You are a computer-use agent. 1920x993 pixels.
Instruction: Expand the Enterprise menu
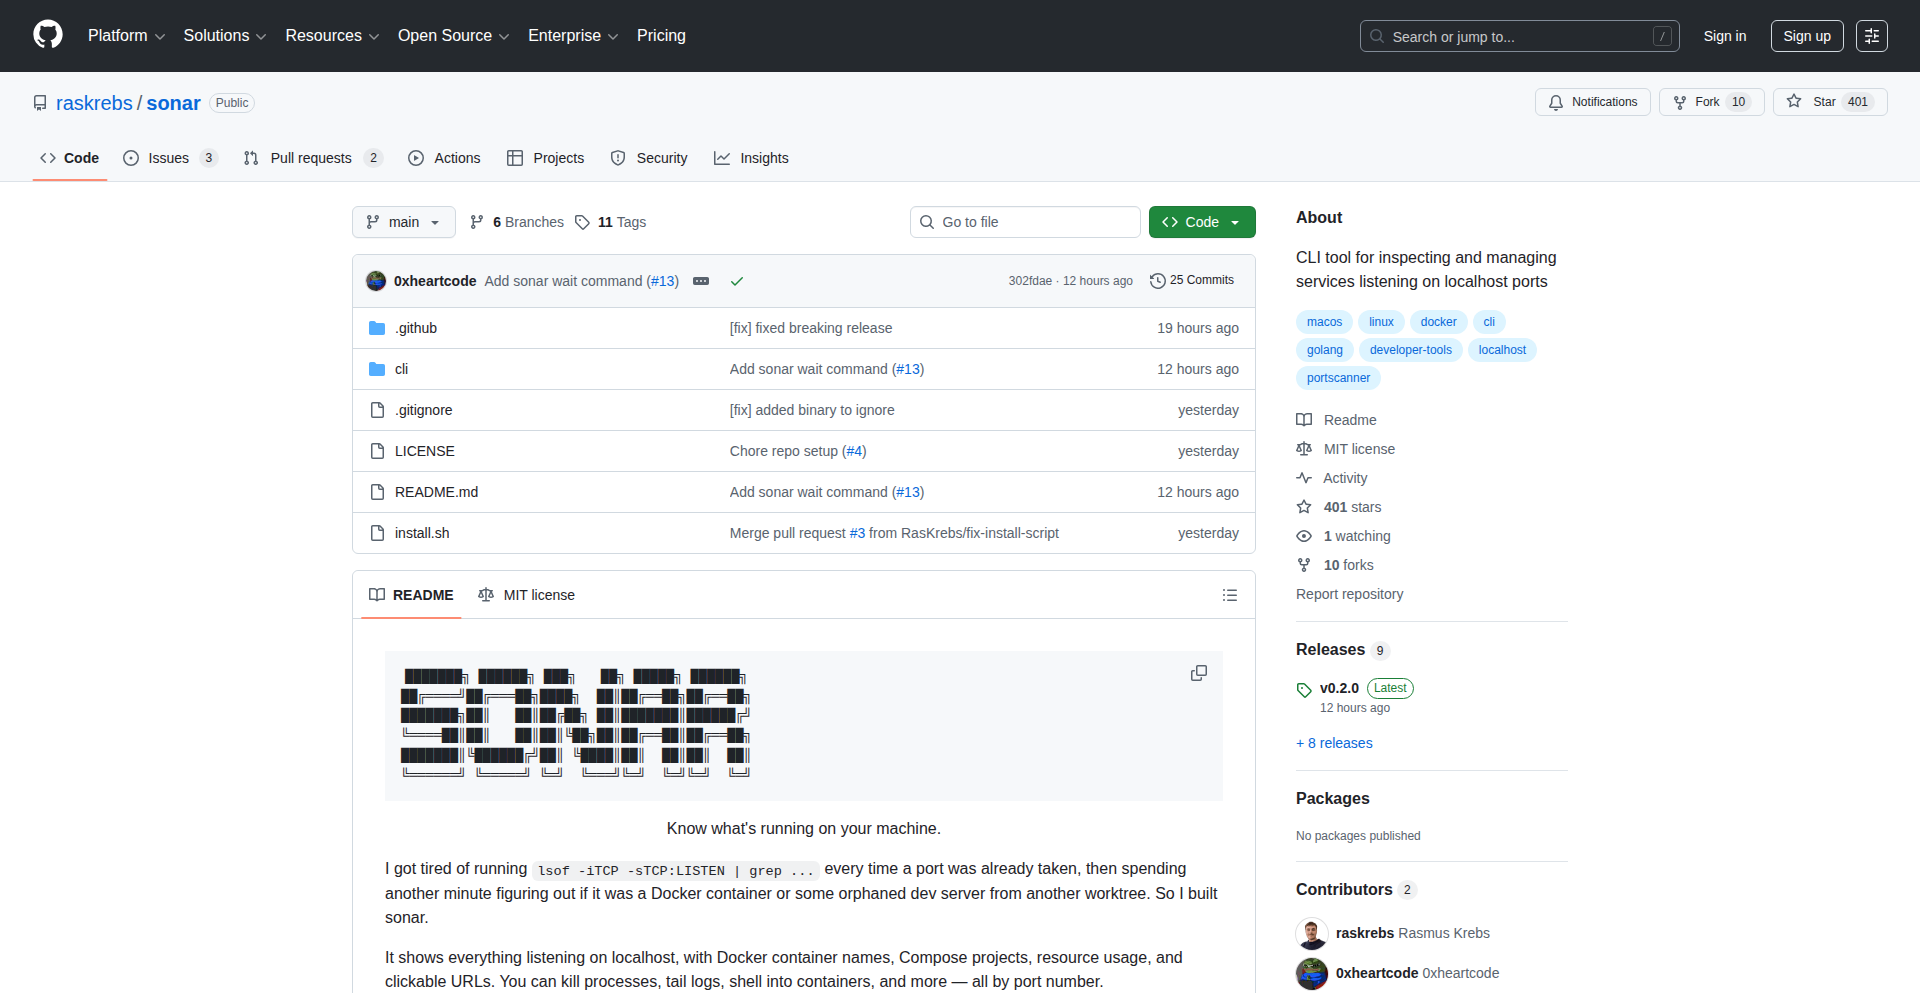(573, 35)
